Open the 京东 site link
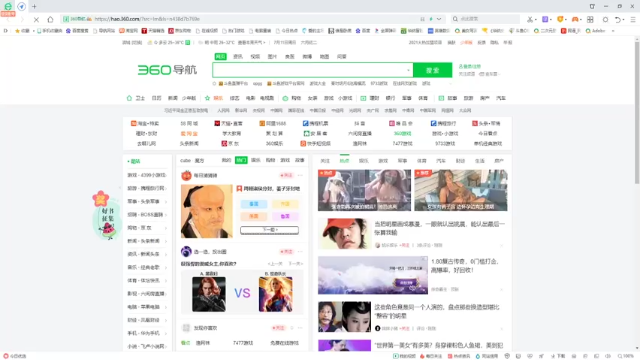 point(230,143)
